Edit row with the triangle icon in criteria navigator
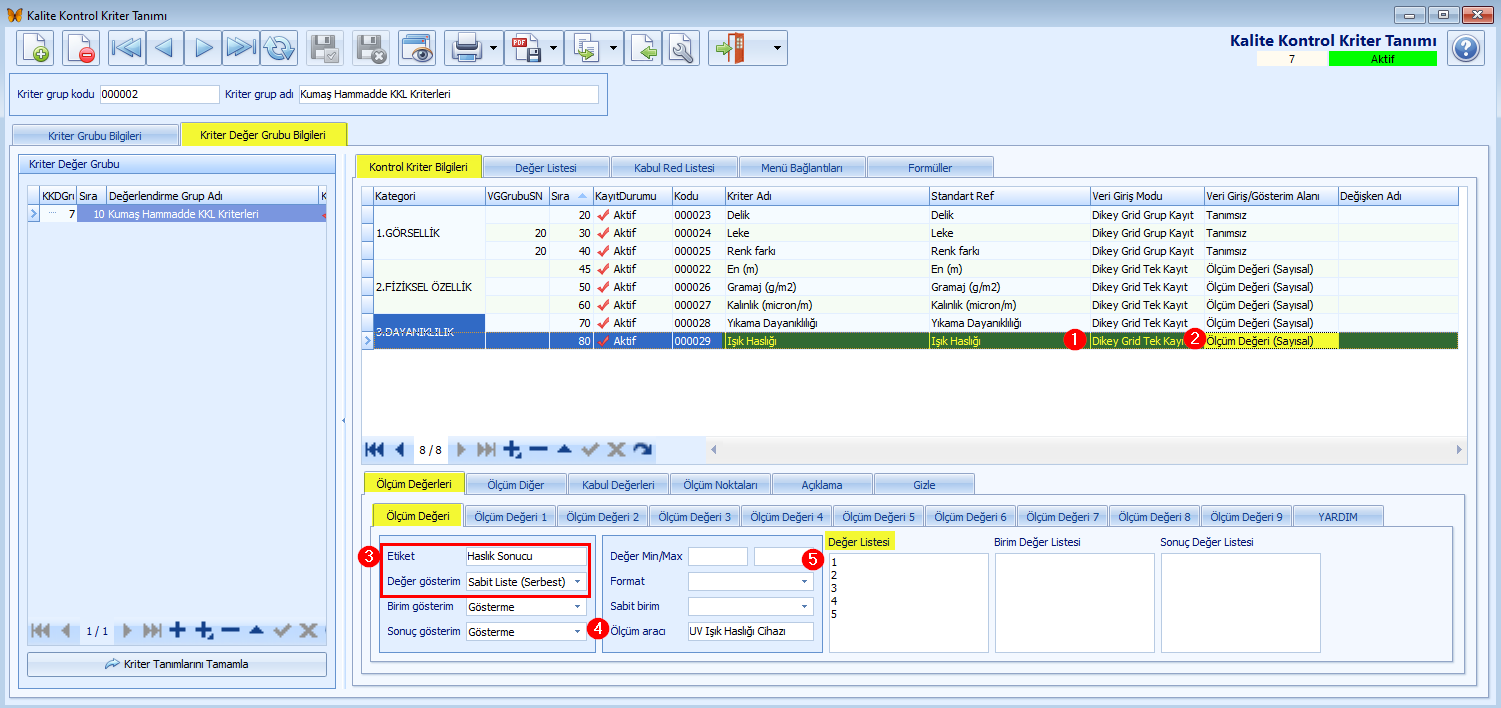The width and height of the screenshot is (1501, 708). (565, 450)
